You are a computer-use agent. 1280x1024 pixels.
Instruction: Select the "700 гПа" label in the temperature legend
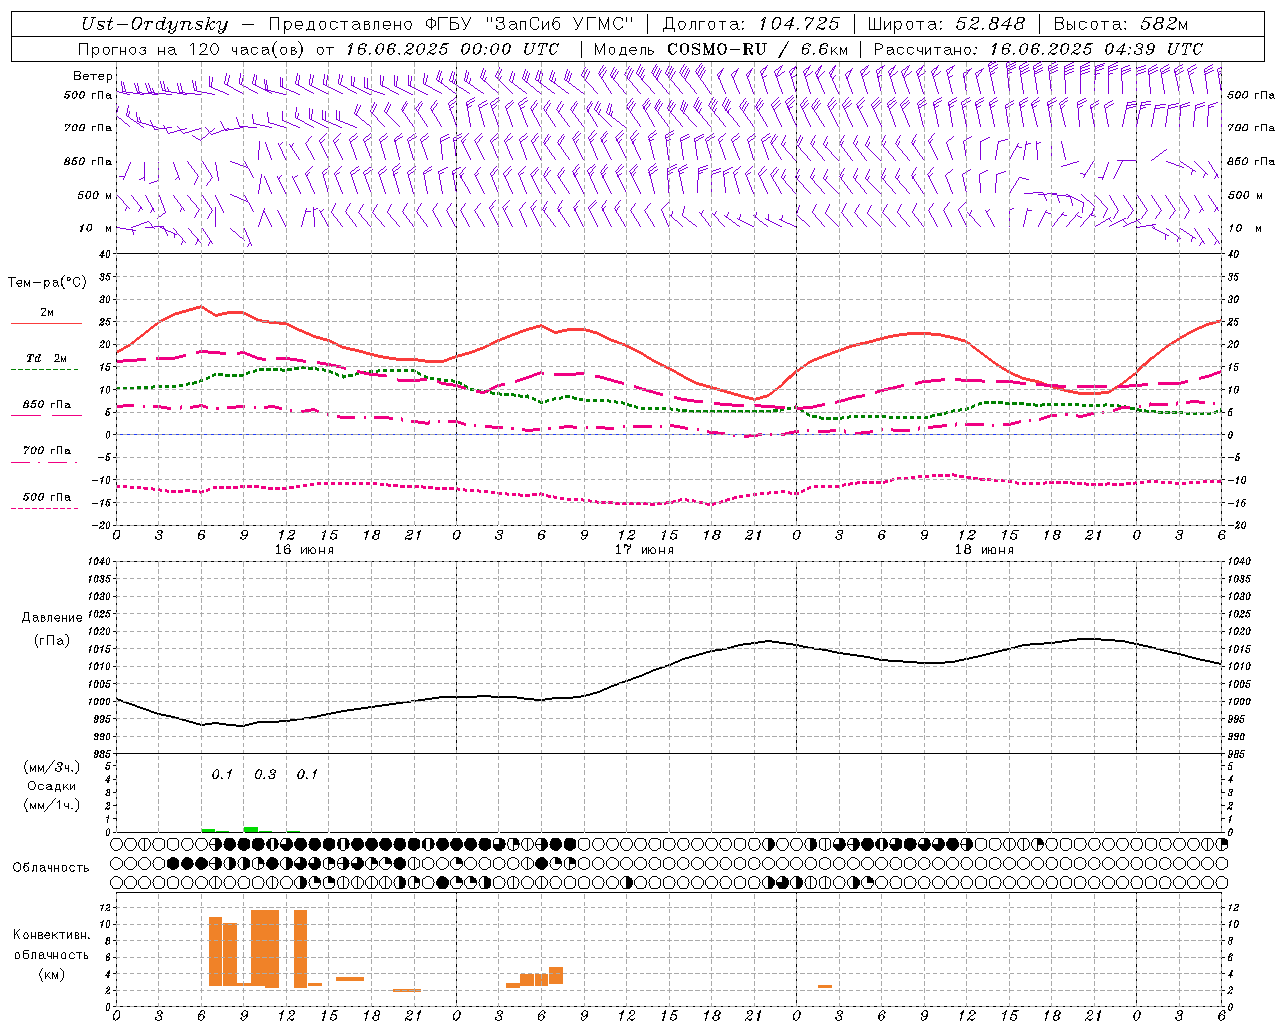pos(46,450)
